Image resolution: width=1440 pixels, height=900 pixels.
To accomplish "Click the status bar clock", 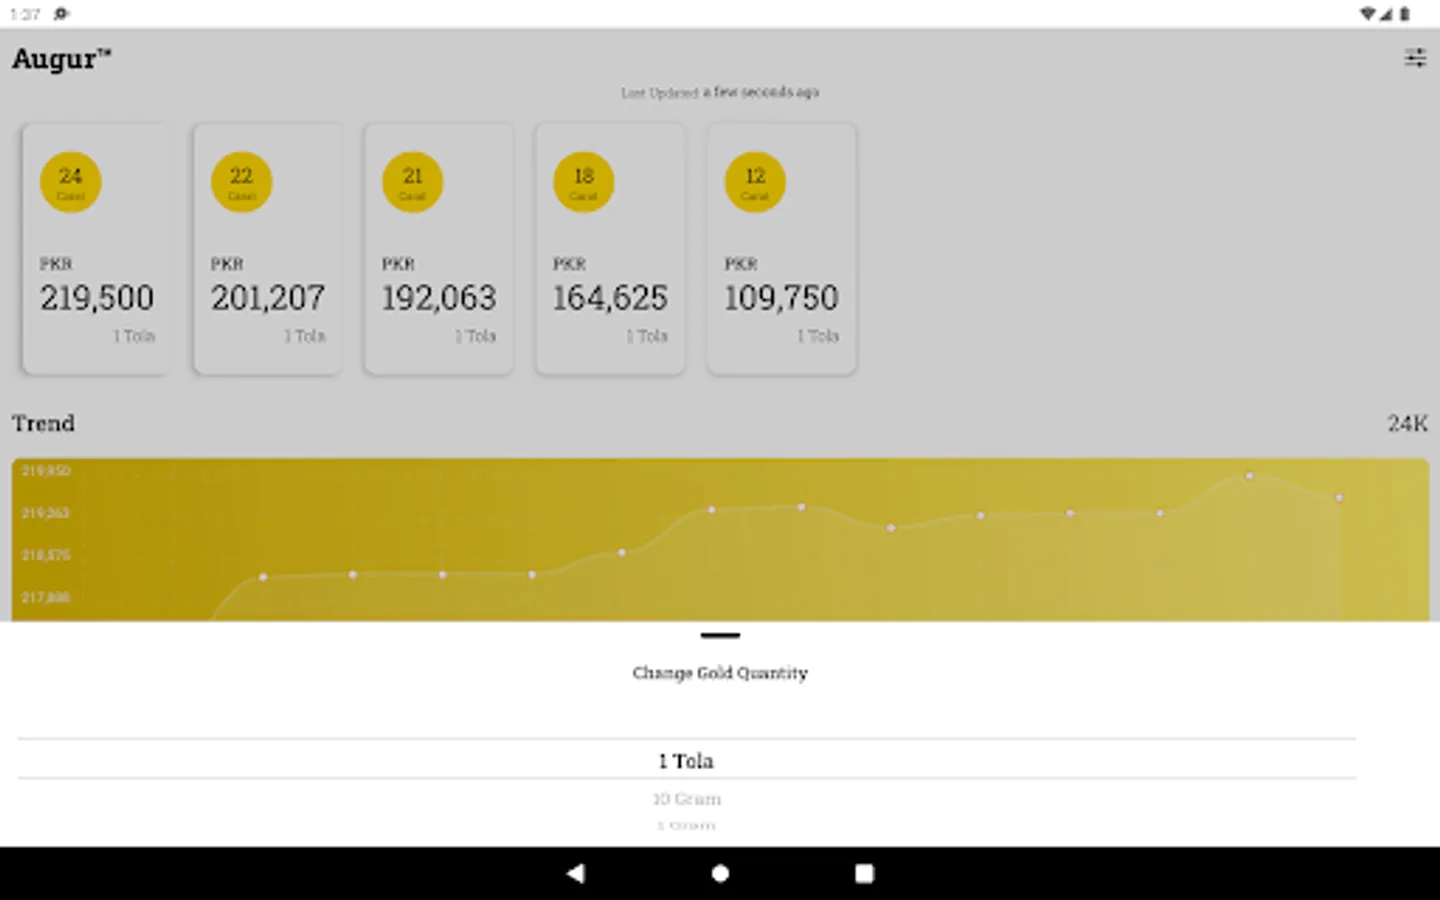I will click(x=25, y=14).
